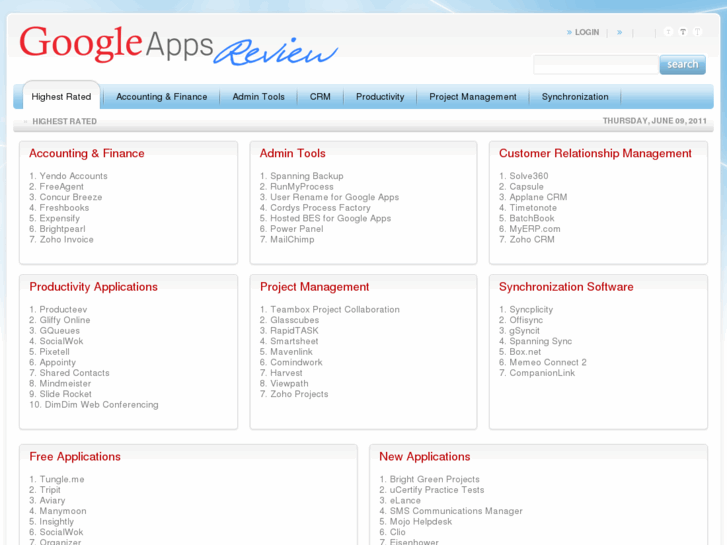Click RunMyProcess entry
The width and height of the screenshot is (727, 545).
[302, 186]
